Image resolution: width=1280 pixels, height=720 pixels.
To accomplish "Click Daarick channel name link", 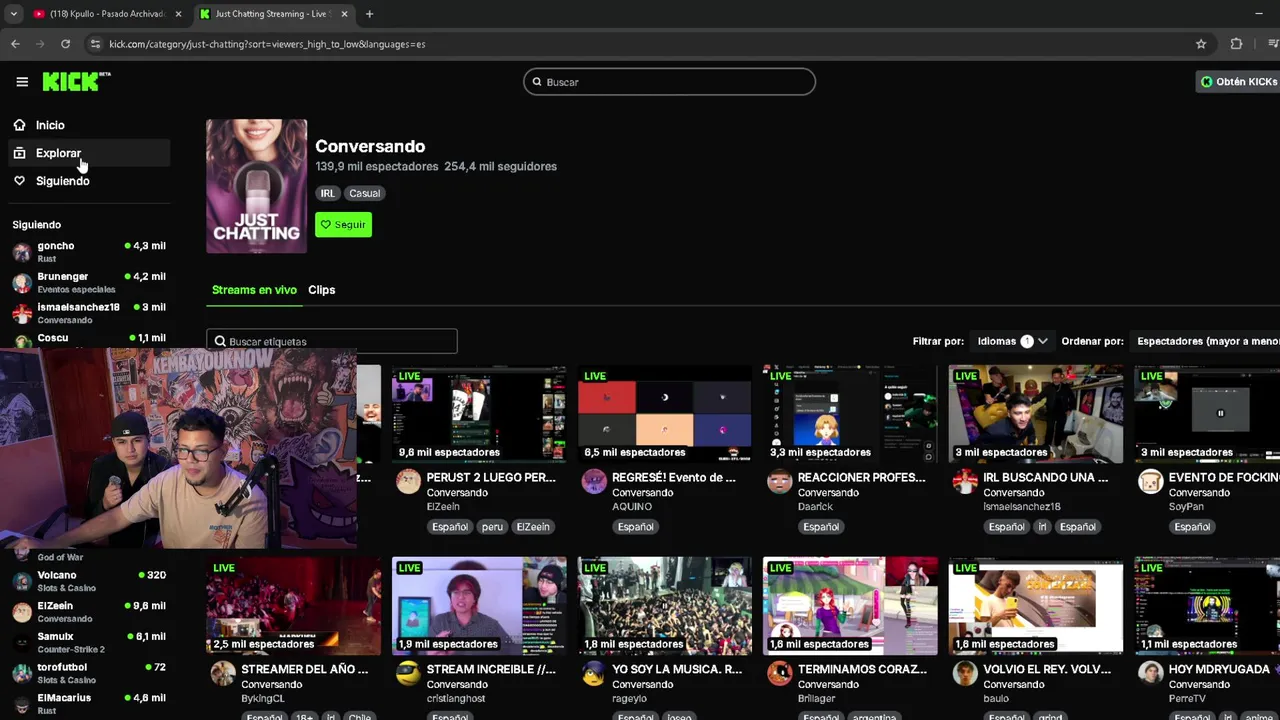I will (815, 507).
